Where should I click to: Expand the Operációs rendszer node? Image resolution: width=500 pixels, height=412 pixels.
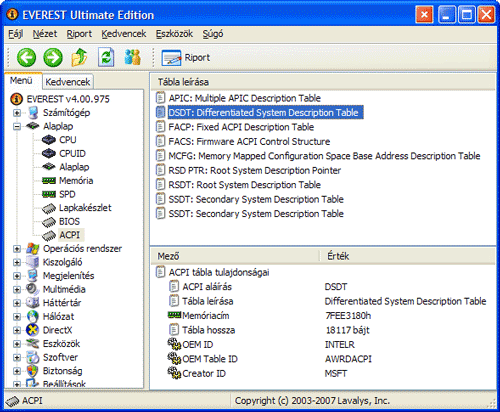click(x=17, y=249)
